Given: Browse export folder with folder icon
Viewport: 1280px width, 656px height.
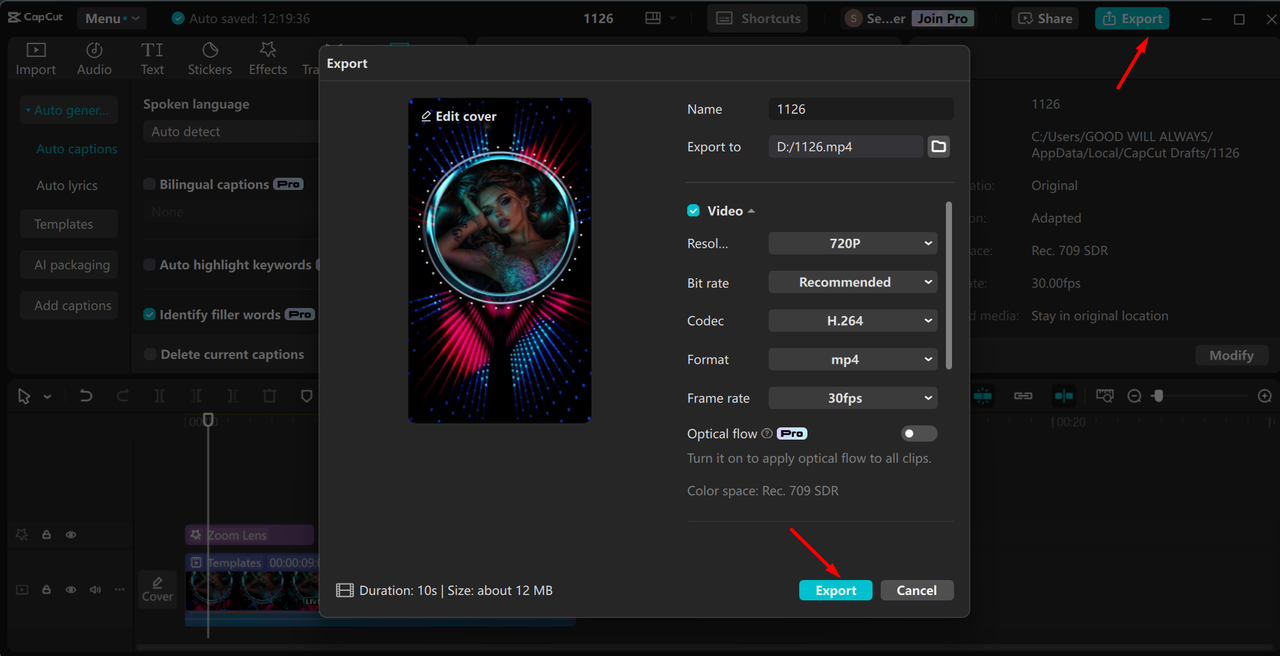Looking at the screenshot, I should click(938, 147).
